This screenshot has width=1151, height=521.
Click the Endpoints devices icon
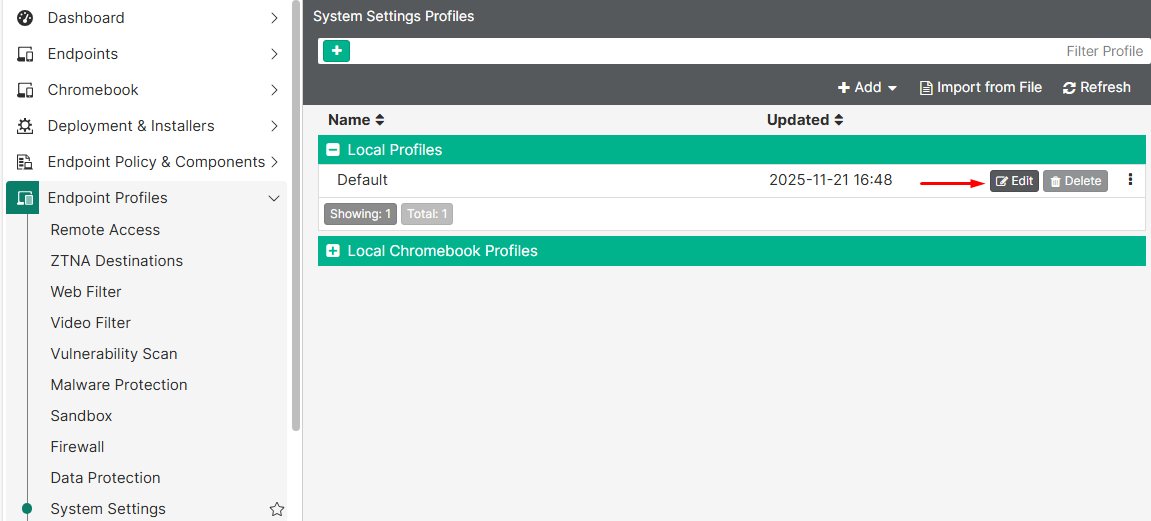click(25, 54)
